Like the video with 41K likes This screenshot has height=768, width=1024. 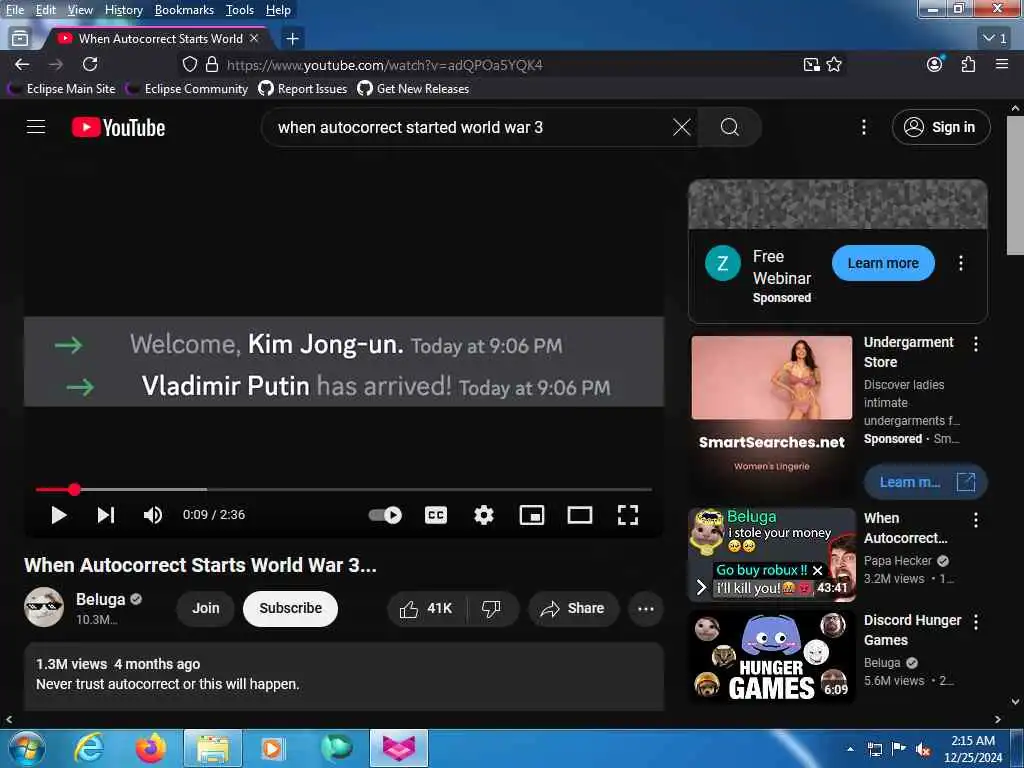tap(427, 609)
